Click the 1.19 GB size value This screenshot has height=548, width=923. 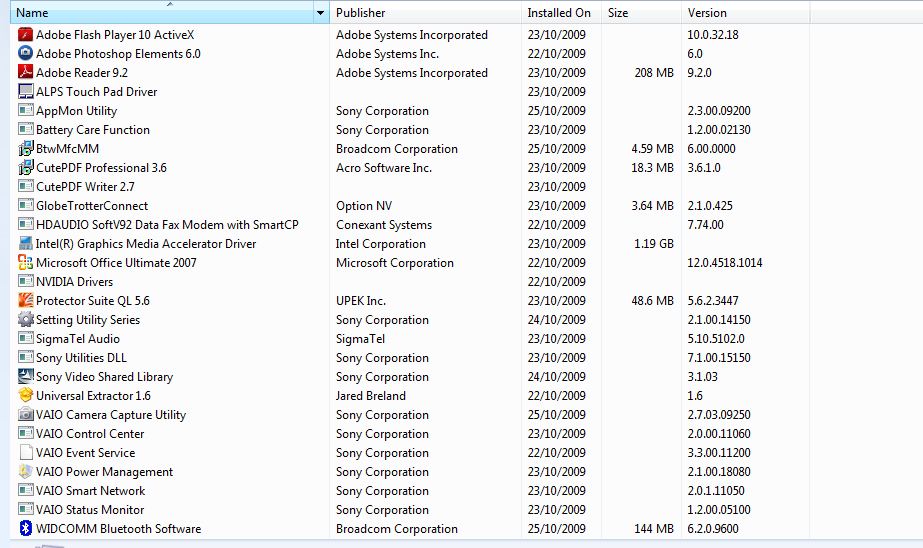654,244
